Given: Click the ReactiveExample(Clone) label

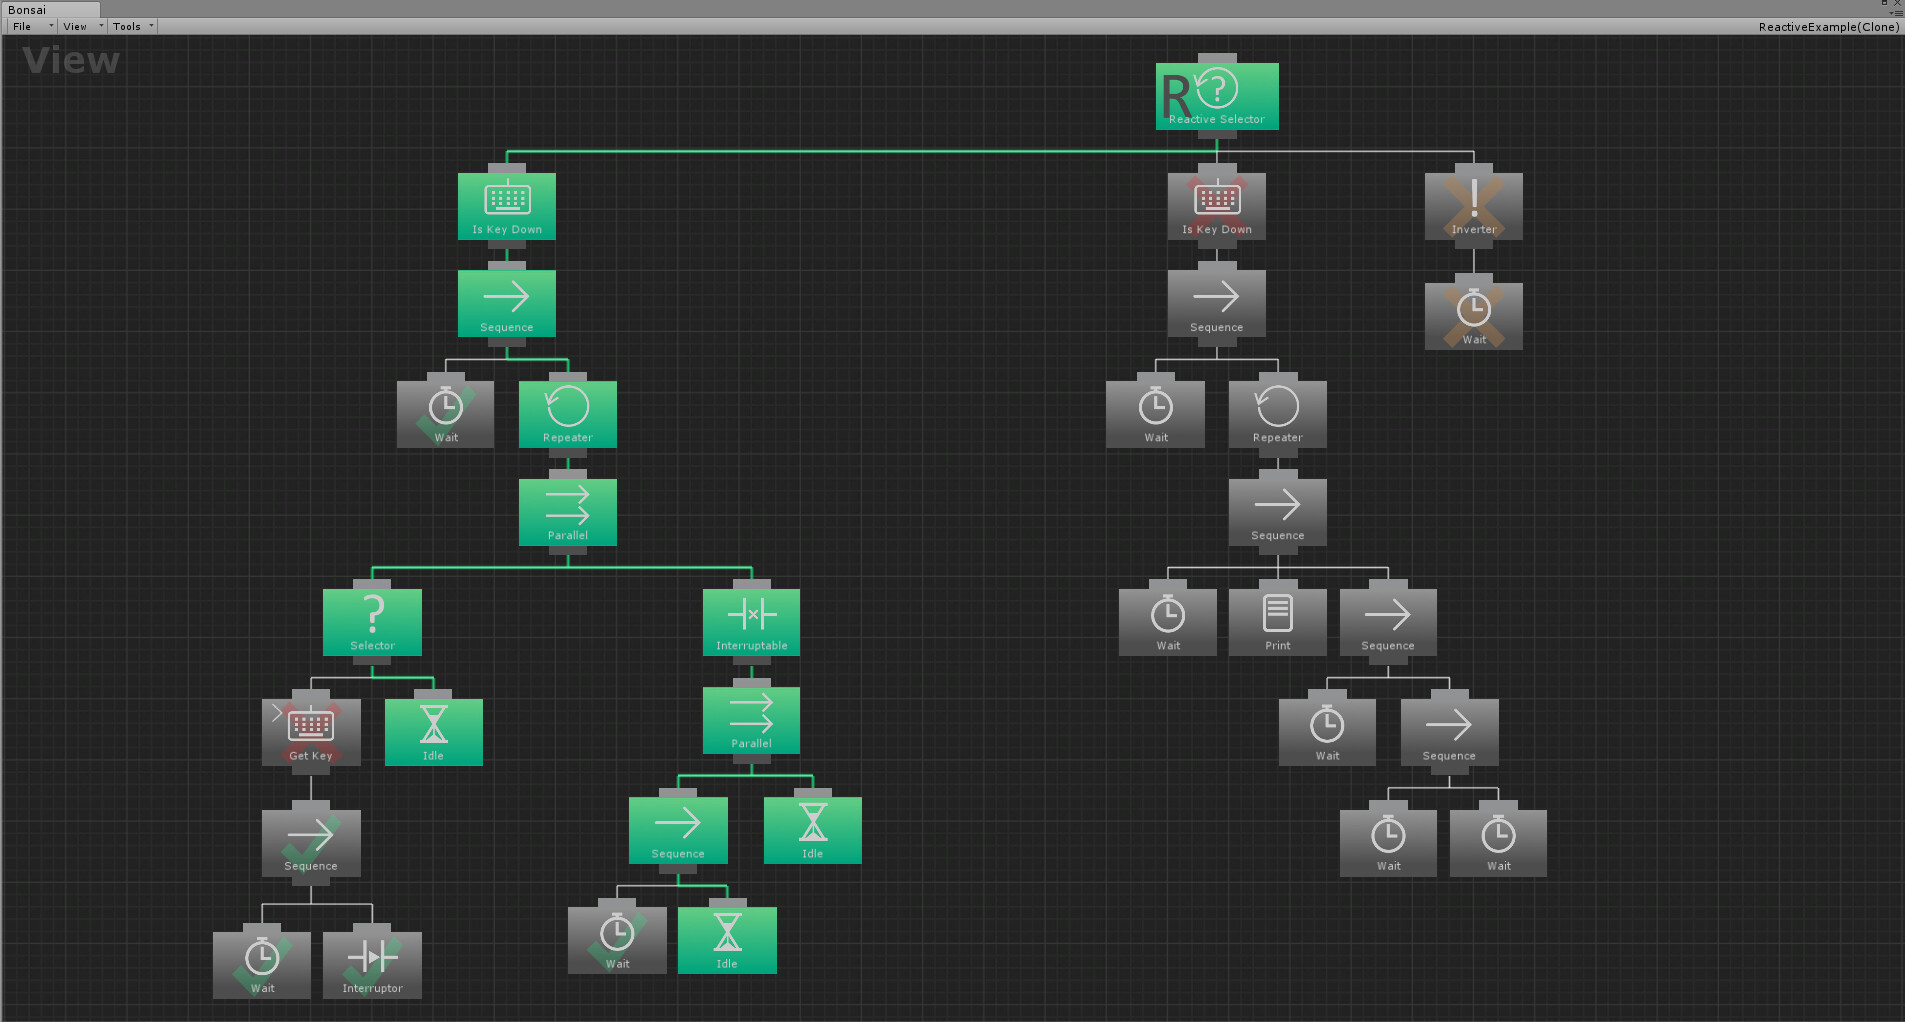Looking at the screenshot, I should [1829, 27].
